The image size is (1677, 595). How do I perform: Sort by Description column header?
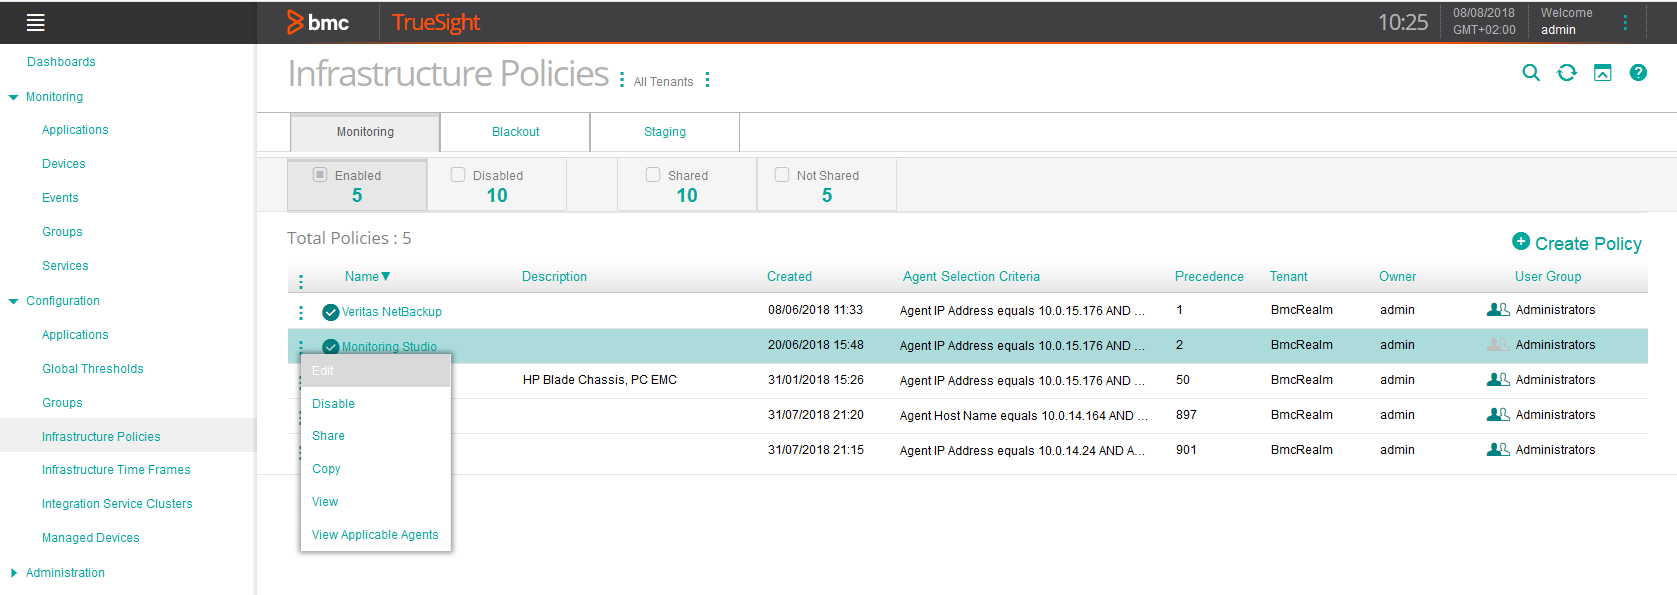coord(554,277)
